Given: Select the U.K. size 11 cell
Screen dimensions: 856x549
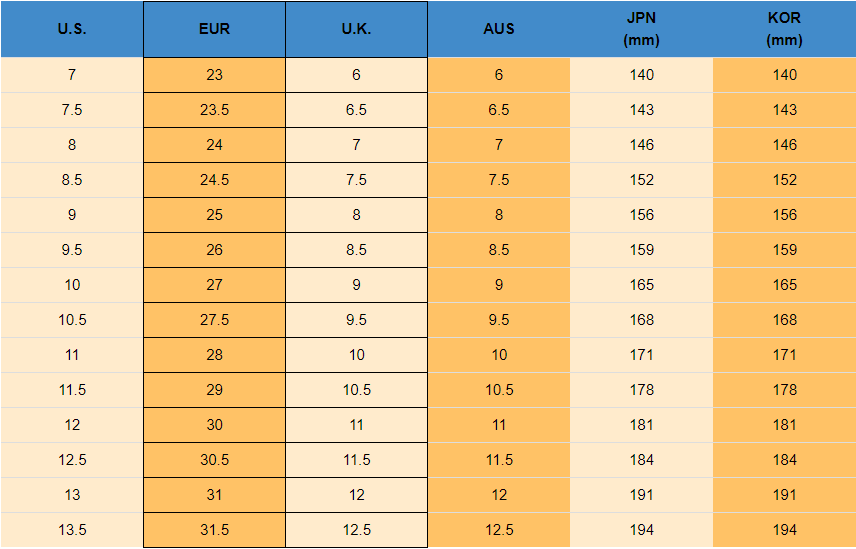Looking at the screenshot, I should click(357, 425).
